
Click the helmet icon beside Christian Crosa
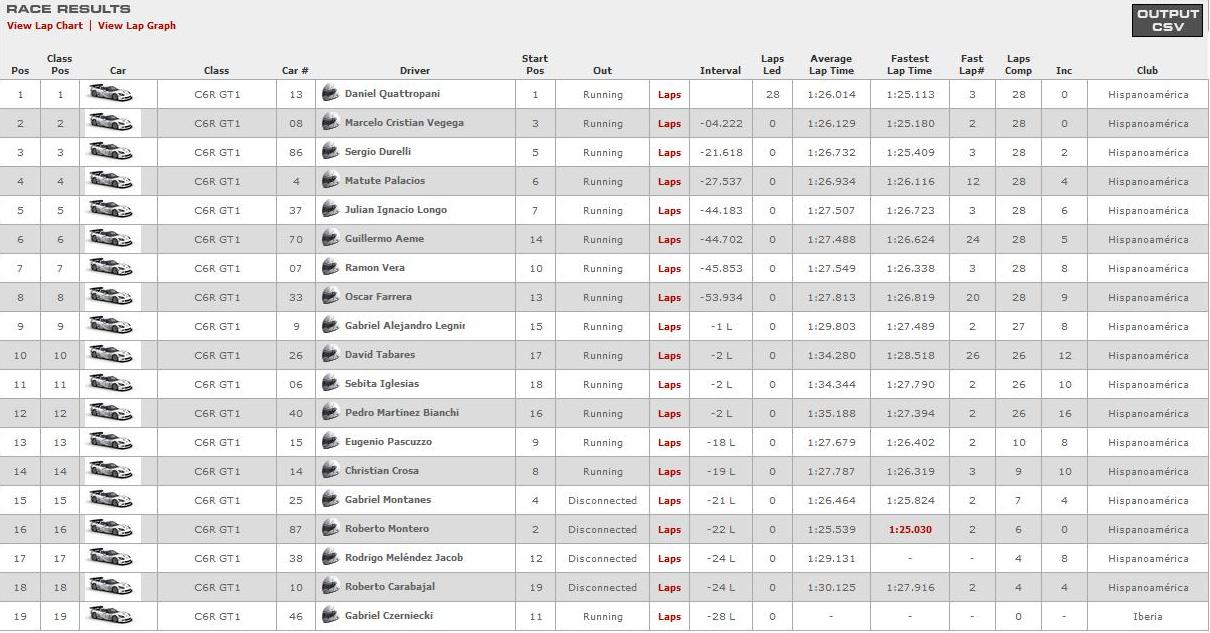[330, 471]
